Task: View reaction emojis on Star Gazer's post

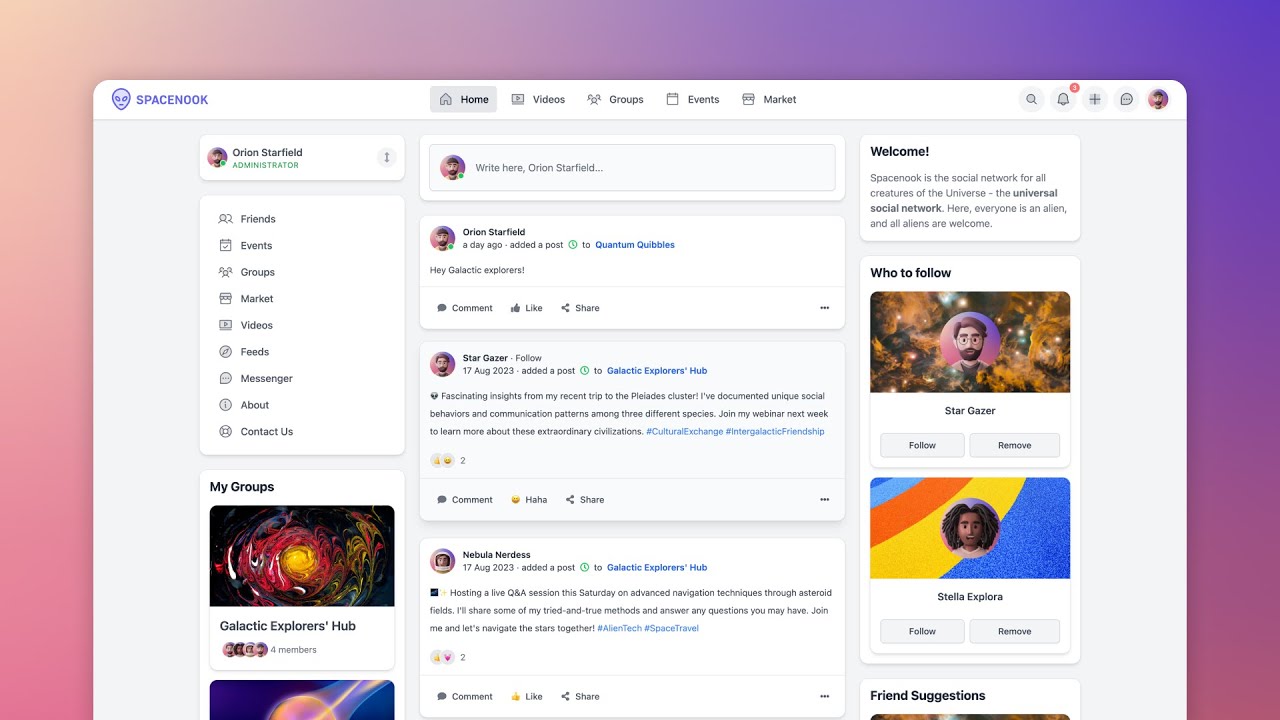Action: (442, 461)
